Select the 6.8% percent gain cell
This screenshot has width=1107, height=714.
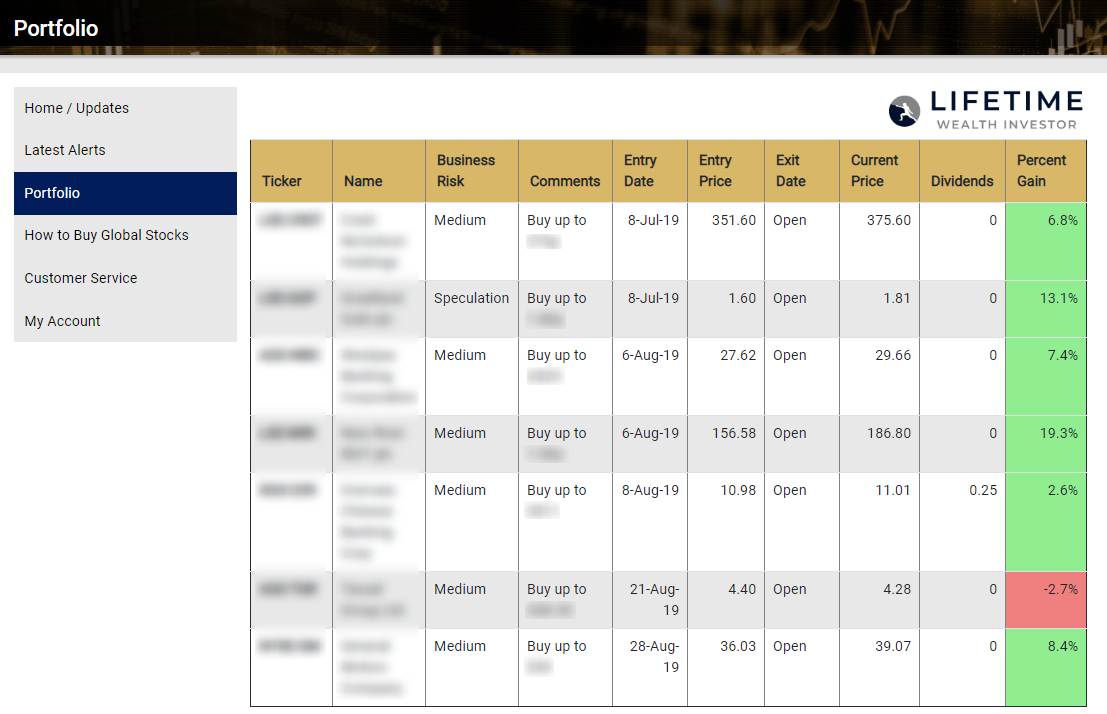coord(1046,242)
